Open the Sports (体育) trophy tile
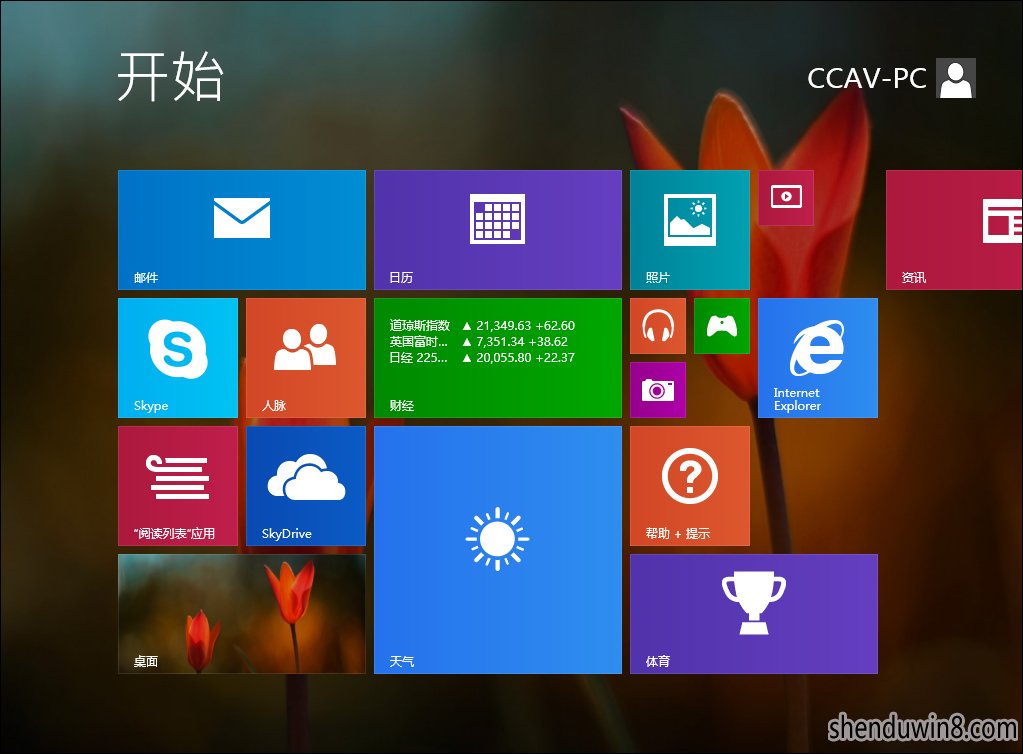Viewport: 1023px width, 754px height. pyautogui.click(x=754, y=614)
